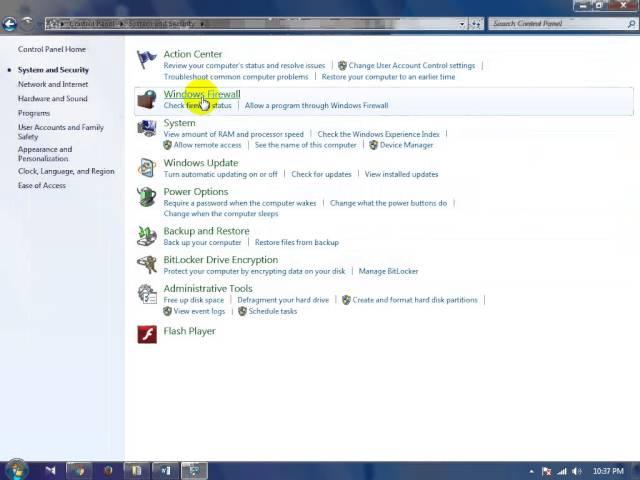Select Appearance and Personalization category
Screen dimensions: 640x480
[45, 154]
